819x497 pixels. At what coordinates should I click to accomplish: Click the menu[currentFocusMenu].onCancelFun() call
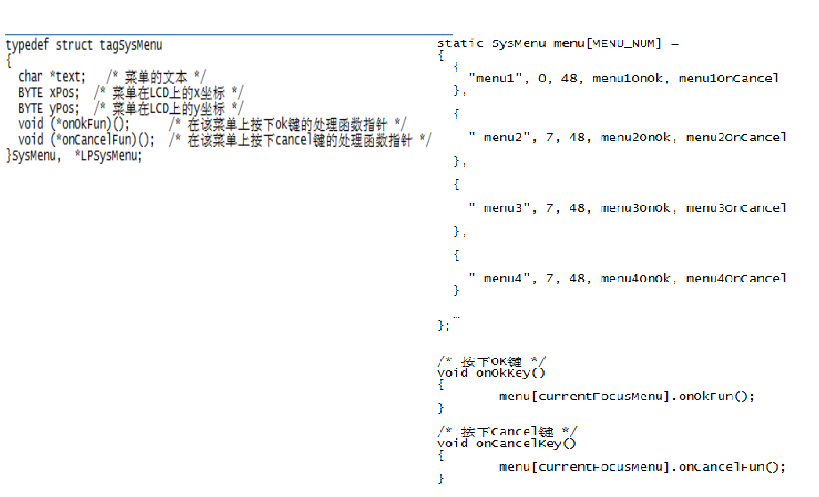pos(642,466)
